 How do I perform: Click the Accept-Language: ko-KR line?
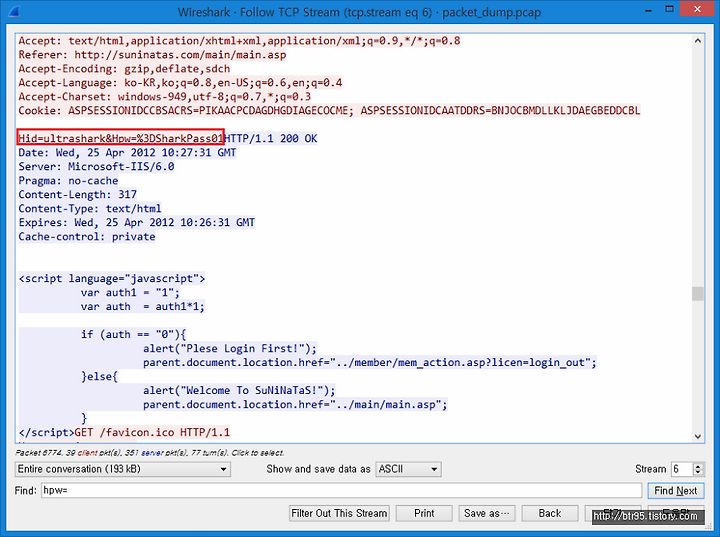[x=180, y=83]
